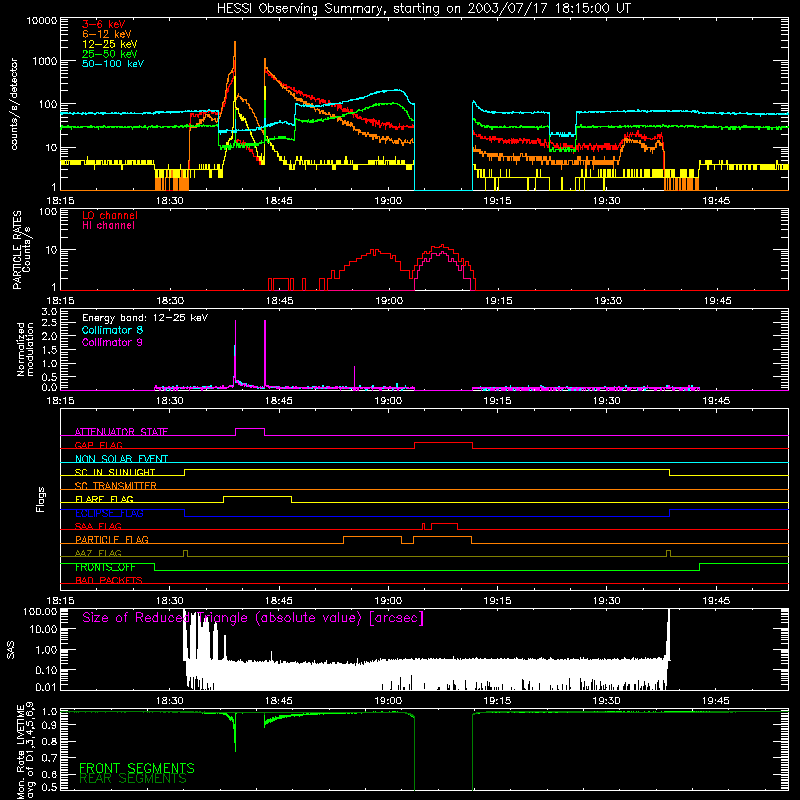The width and height of the screenshot is (800, 800).
Task: Select the Collimator 9 legend label
Action: coord(112,342)
